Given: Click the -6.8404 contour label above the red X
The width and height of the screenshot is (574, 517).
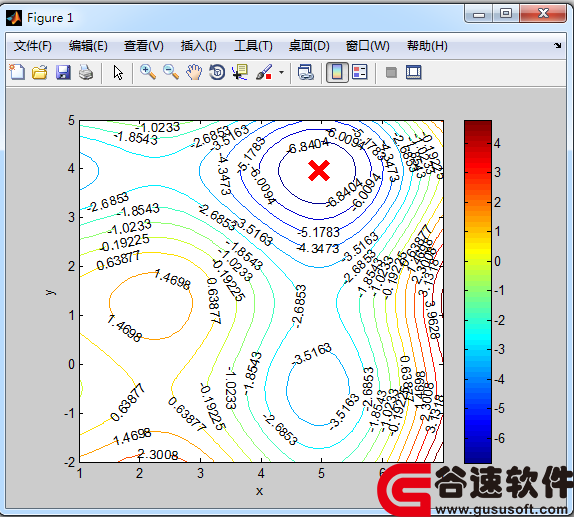Looking at the screenshot, I should coord(308,146).
